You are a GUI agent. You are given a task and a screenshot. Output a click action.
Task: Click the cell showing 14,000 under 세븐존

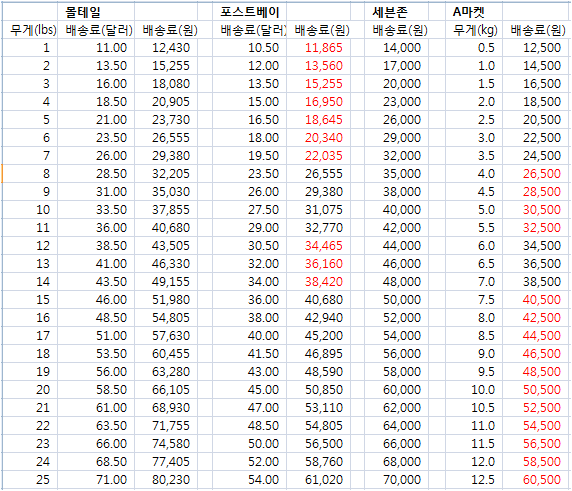(396, 47)
